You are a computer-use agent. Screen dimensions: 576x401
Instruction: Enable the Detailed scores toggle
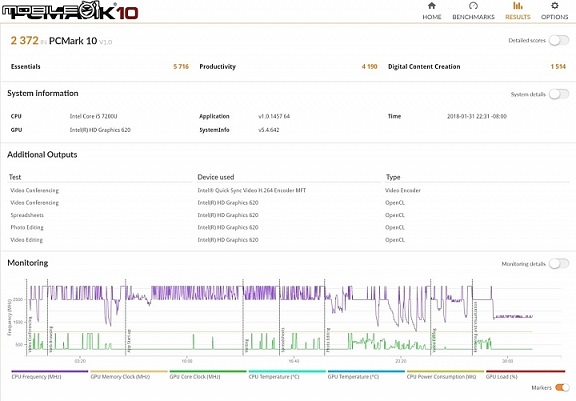(x=559, y=40)
